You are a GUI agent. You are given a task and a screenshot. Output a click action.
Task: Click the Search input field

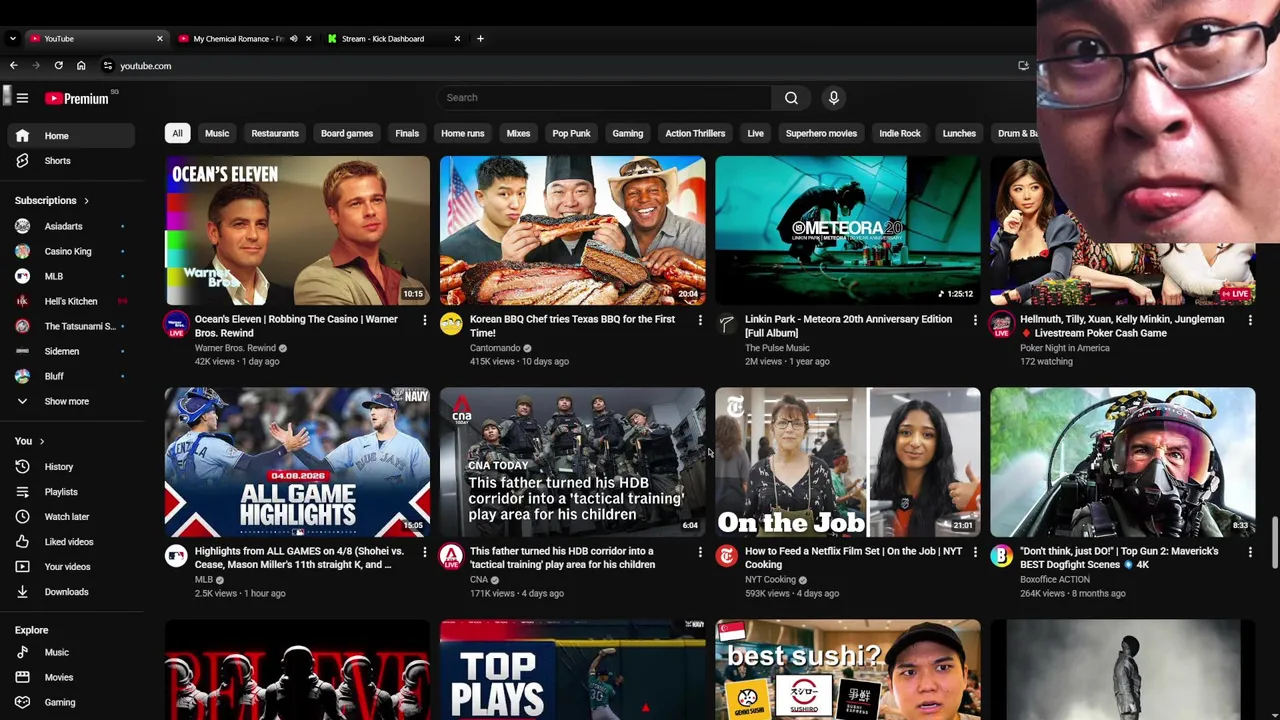(604, 98)
